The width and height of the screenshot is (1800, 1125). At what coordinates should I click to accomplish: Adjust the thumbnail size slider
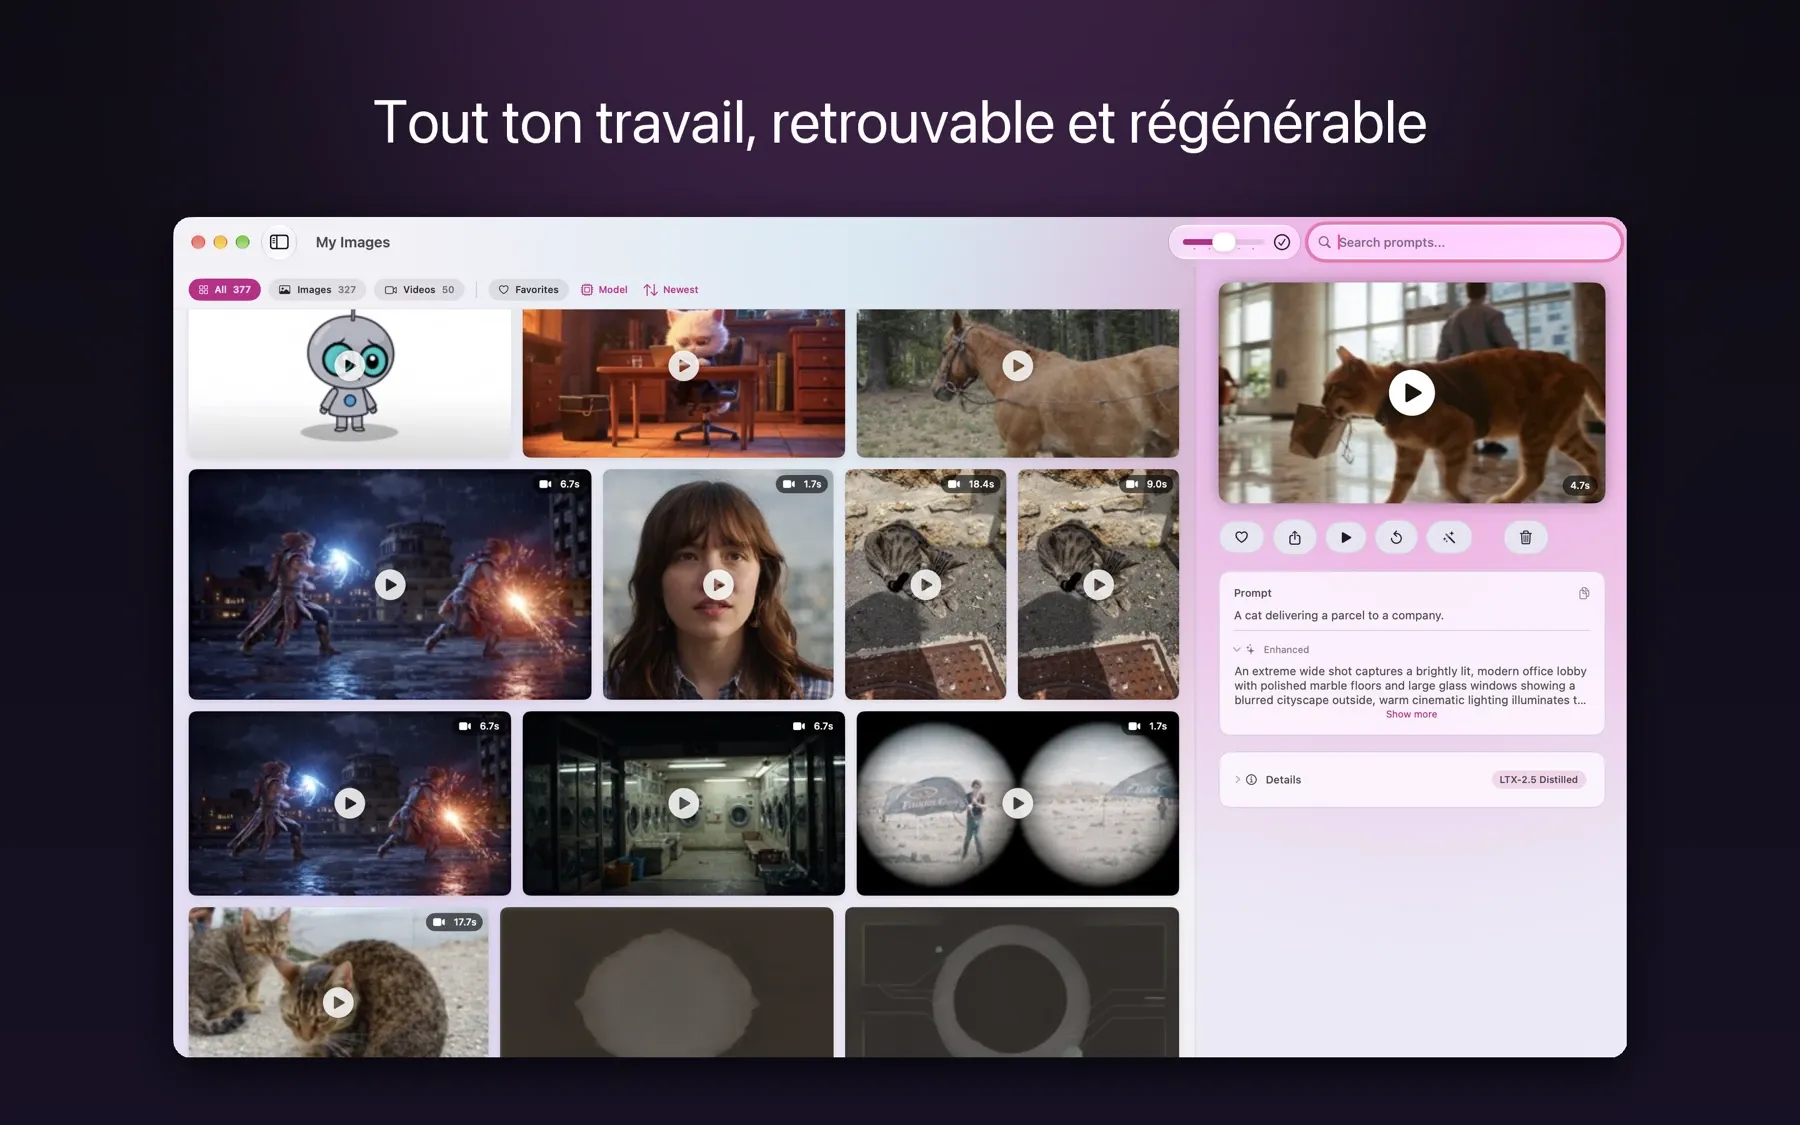click(1222, 242)
